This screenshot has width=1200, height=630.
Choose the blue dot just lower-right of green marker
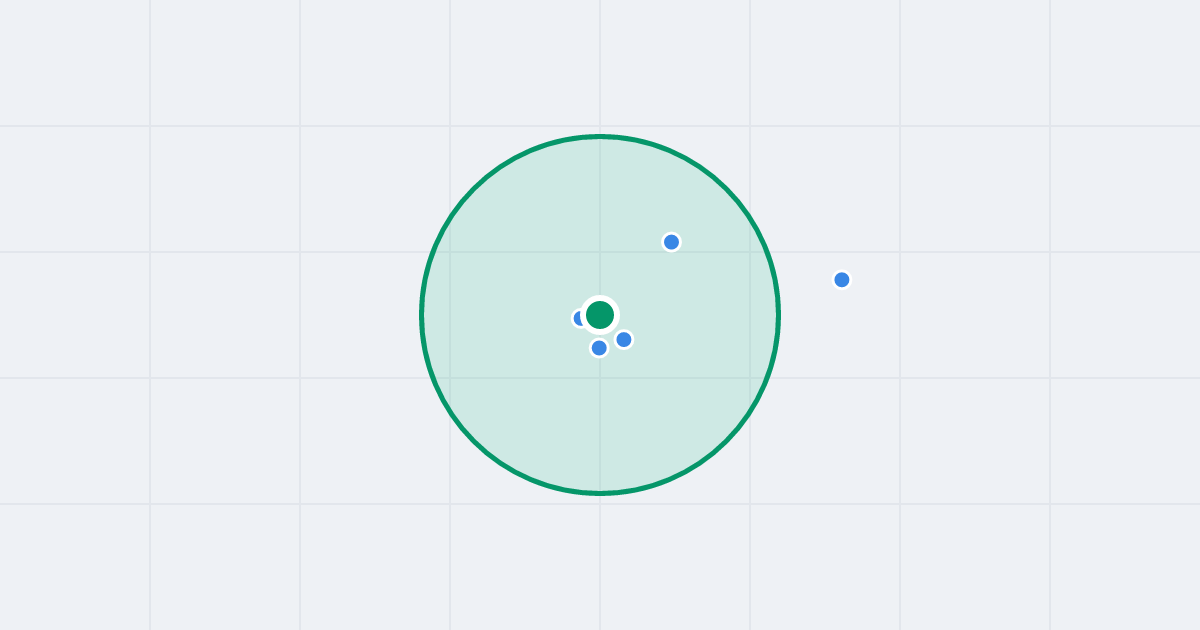pos(624,340)
